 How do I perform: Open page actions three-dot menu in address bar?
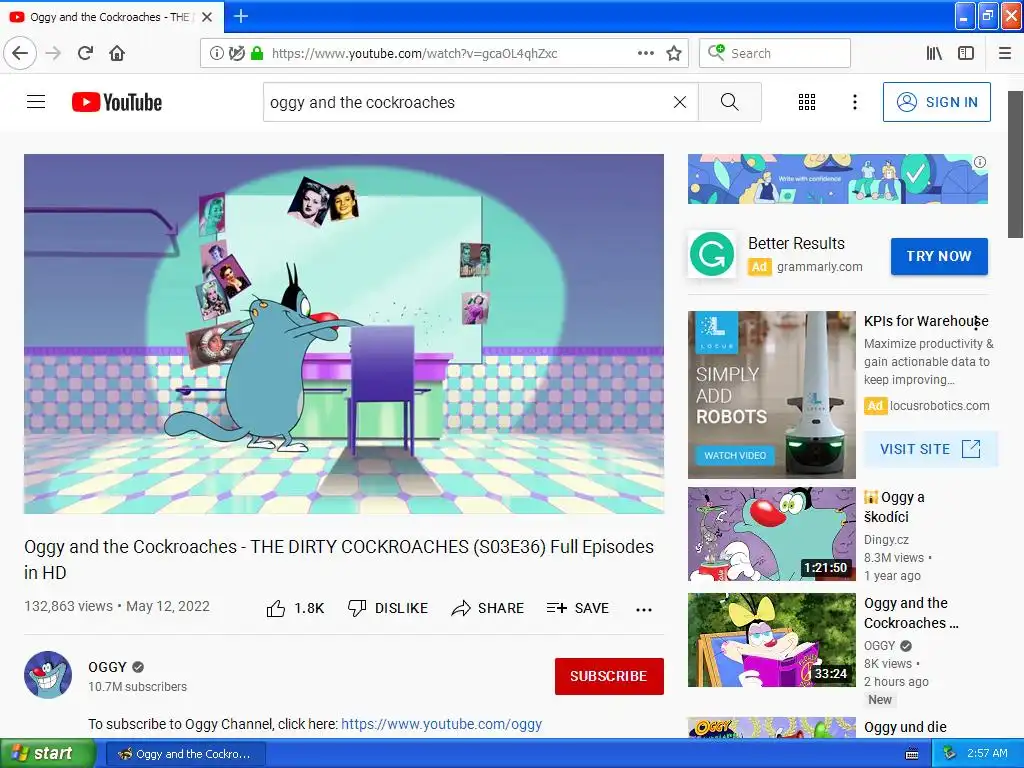645,53
